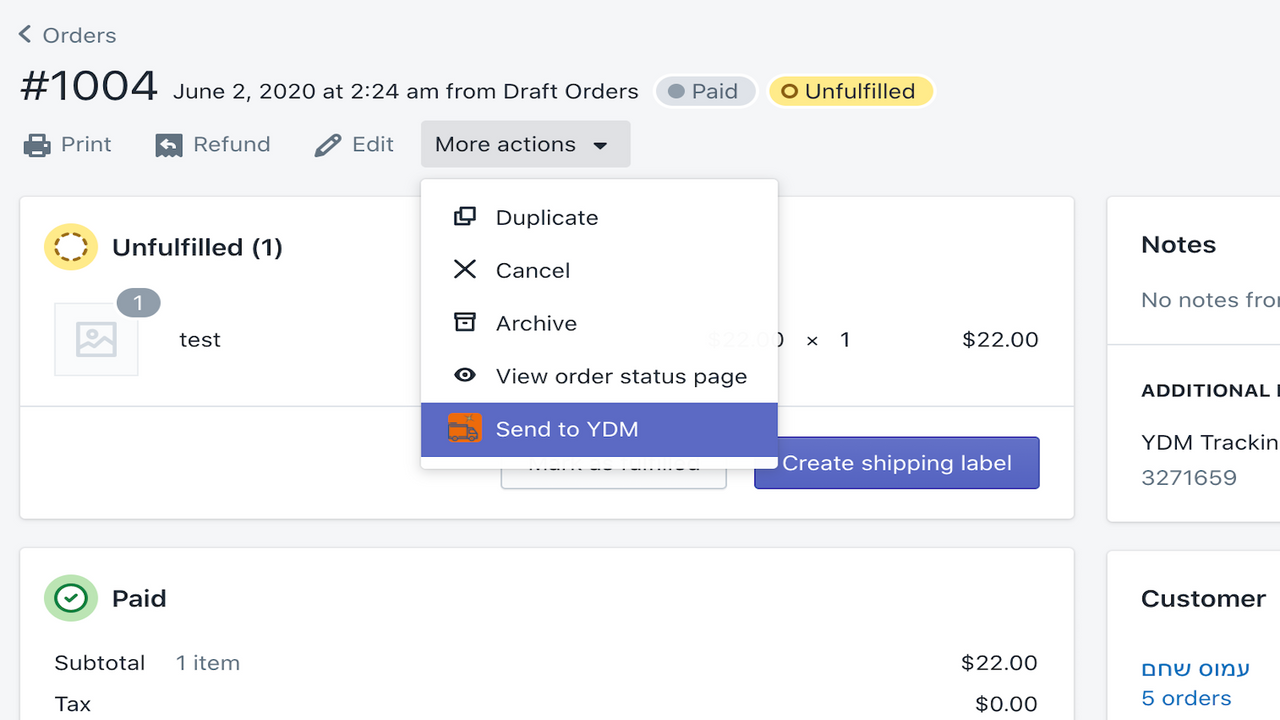Edit the order

(x=354, y=145)
